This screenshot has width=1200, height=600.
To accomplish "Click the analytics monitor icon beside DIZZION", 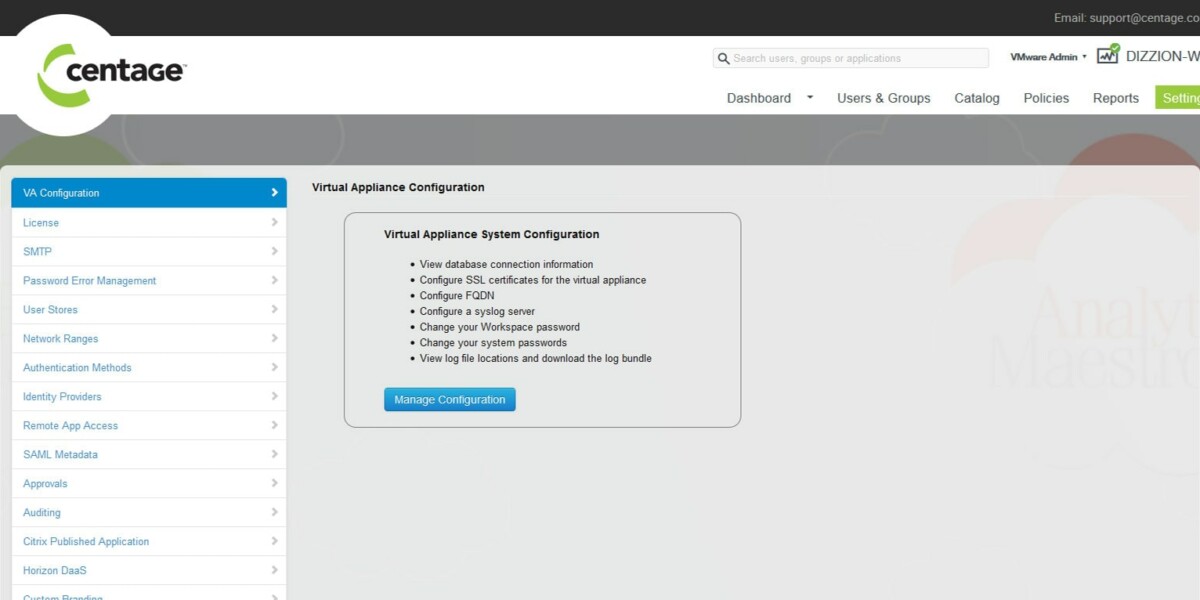I will tap(1107, 56).
